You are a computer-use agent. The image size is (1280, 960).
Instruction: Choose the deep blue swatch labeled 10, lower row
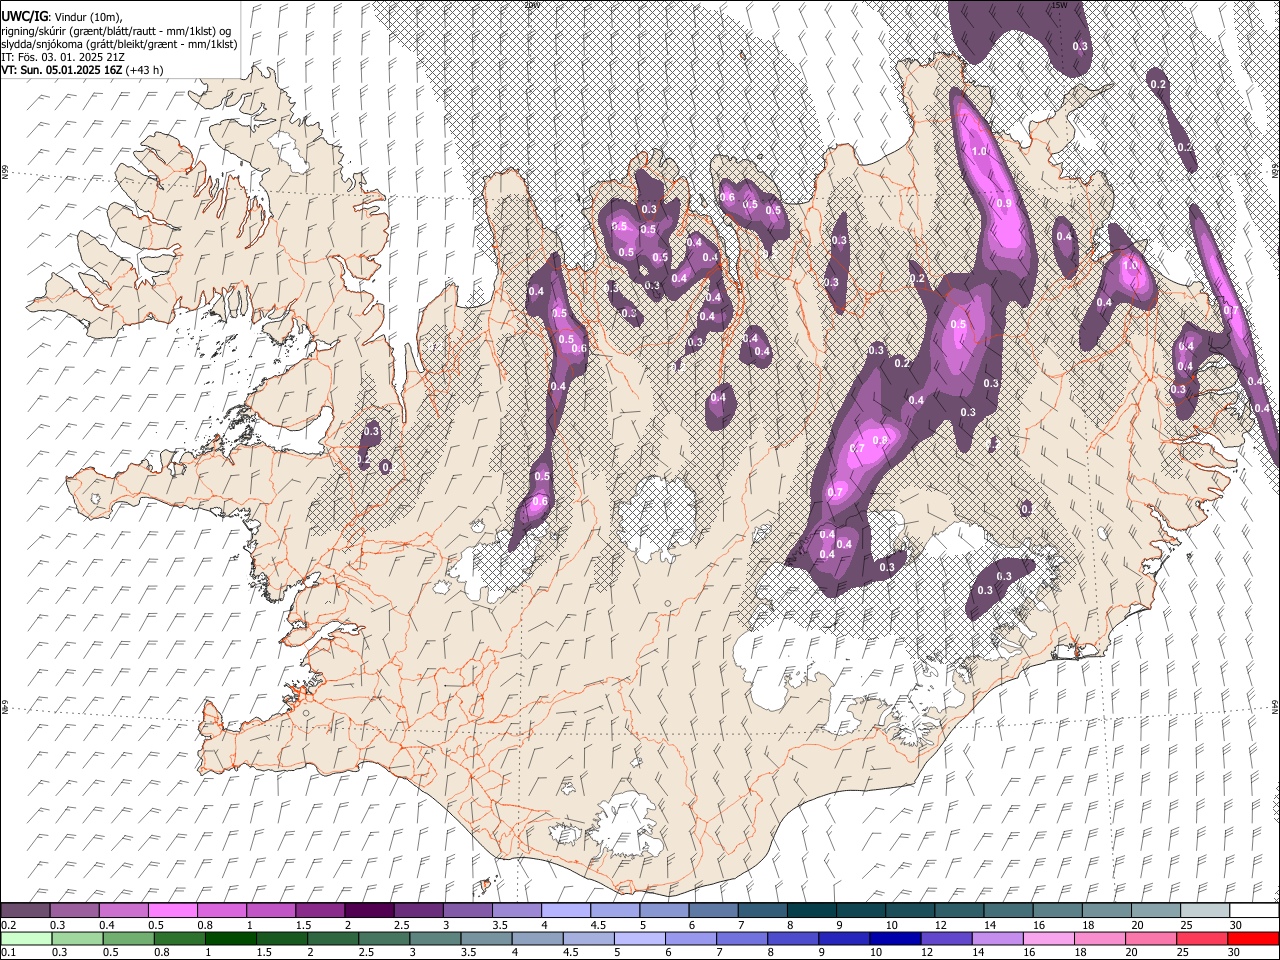(895, 938)
